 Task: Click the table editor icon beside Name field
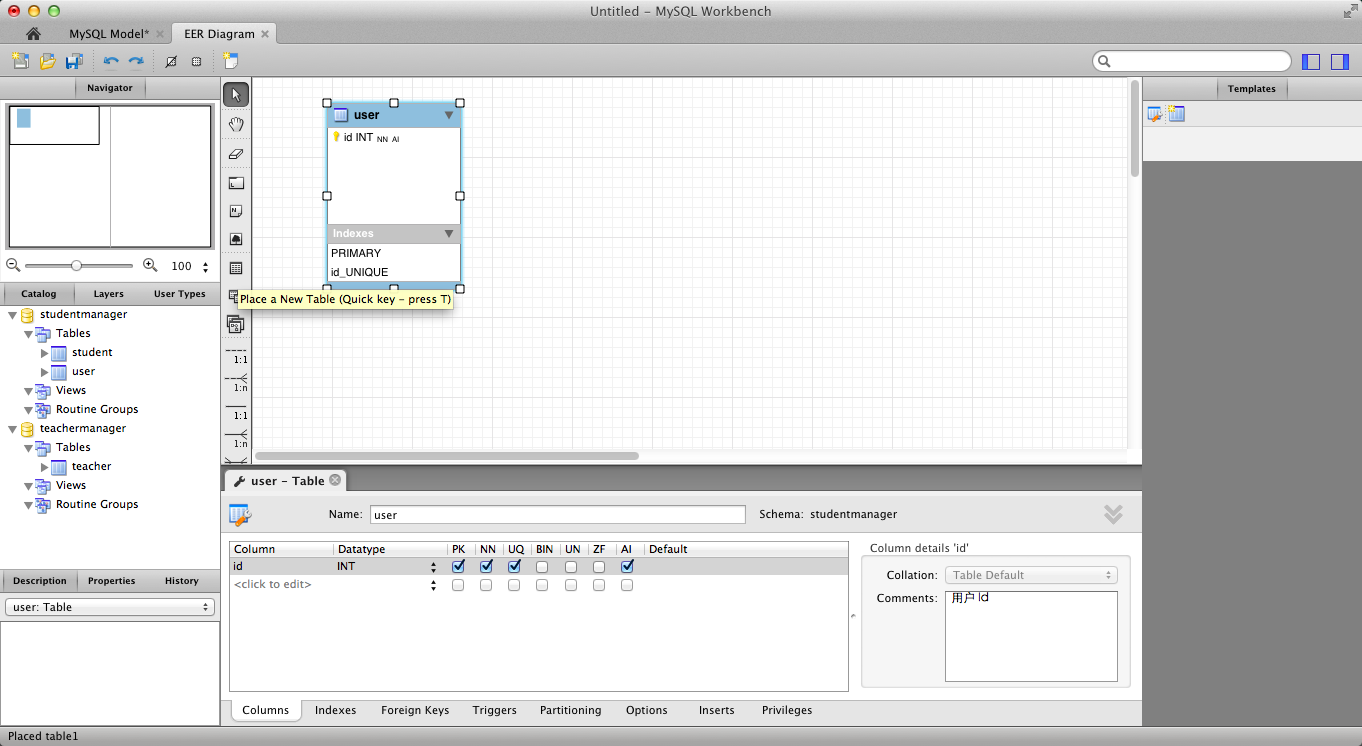240,515
